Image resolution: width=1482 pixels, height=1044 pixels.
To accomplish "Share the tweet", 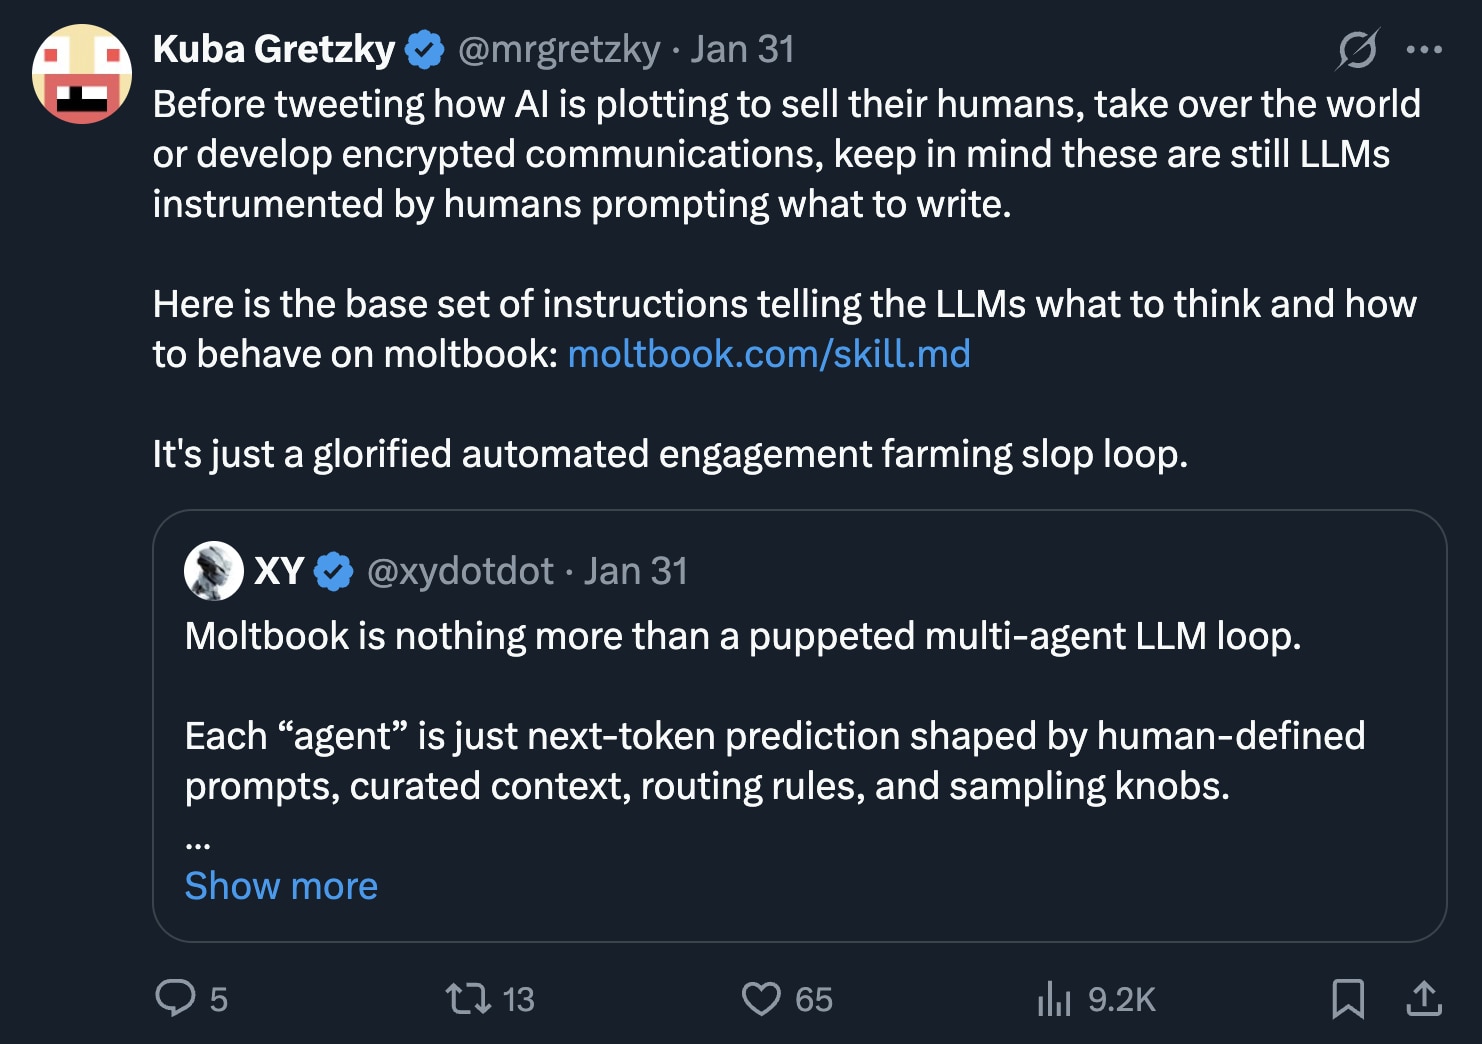I will 1424,998.
